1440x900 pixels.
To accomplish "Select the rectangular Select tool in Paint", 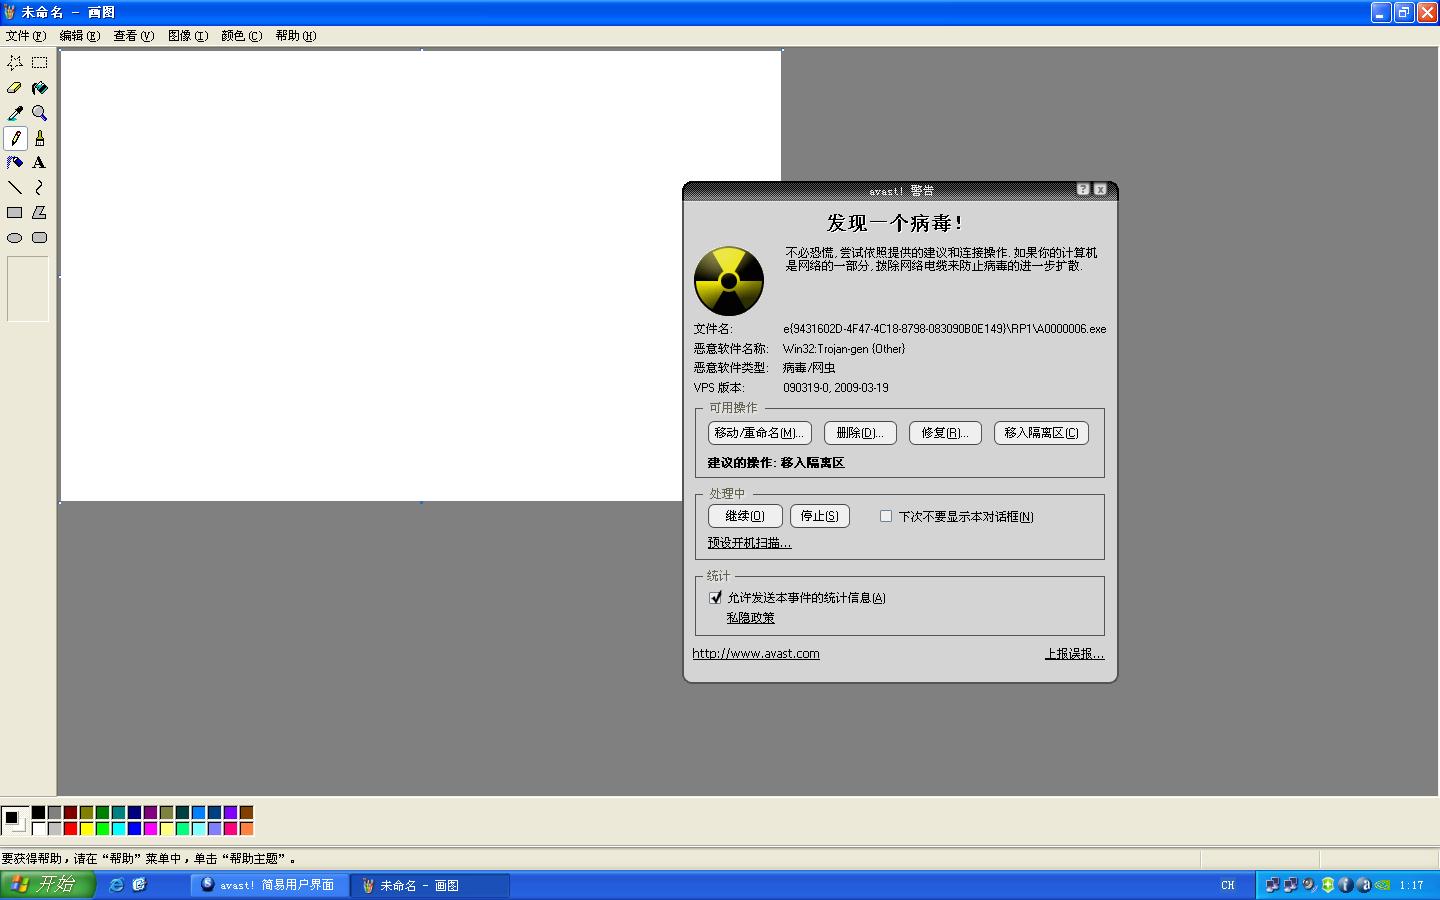I will pyautogui.click(x=40, y=63).
